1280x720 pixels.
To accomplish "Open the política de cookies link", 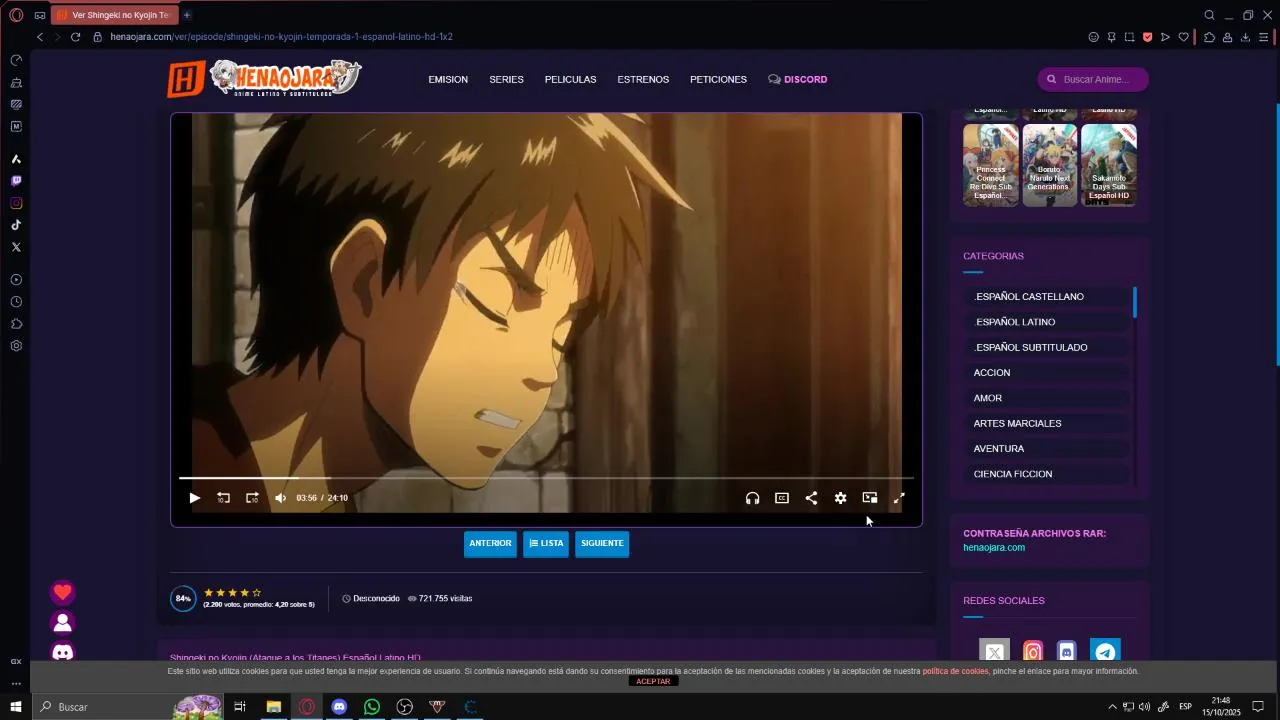I will tap(955, 671).
